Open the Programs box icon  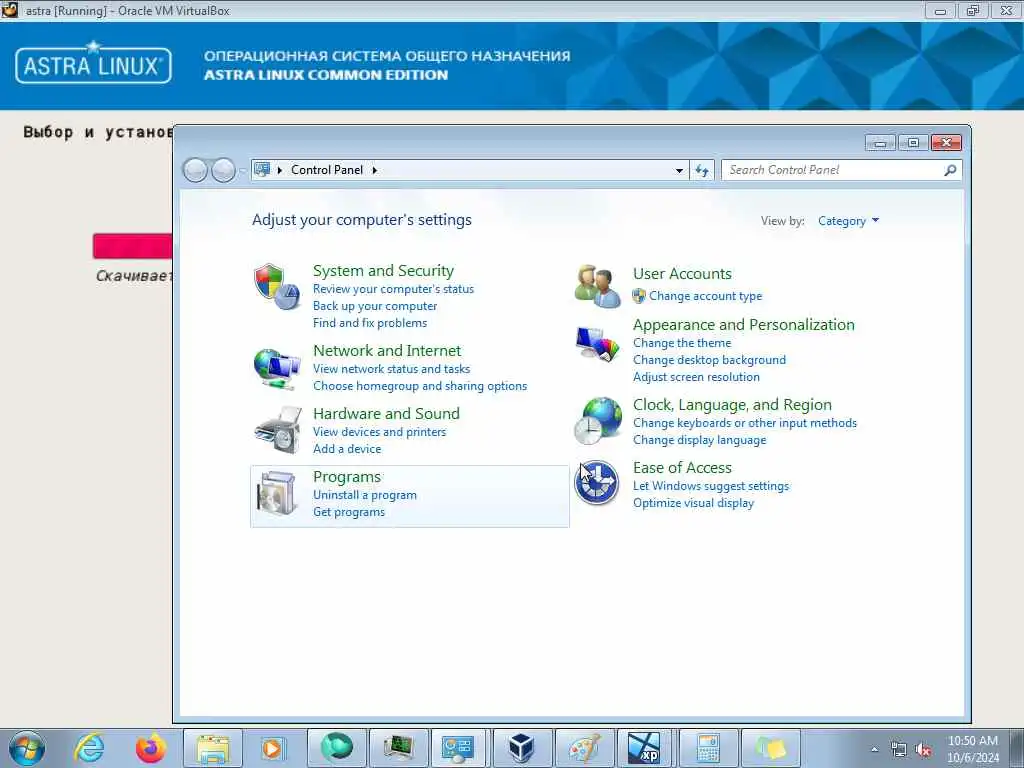click(277, 493)
